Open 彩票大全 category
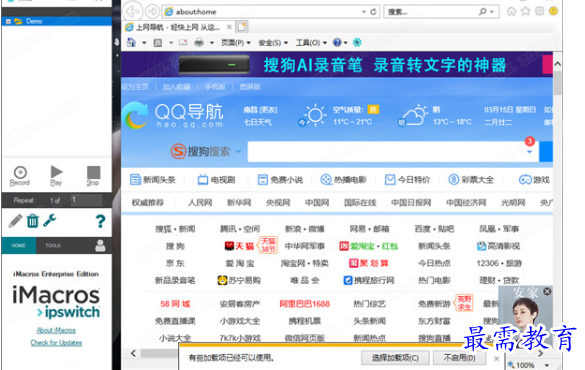The width and height of the screenshot is (585, 370). point(471,180)
